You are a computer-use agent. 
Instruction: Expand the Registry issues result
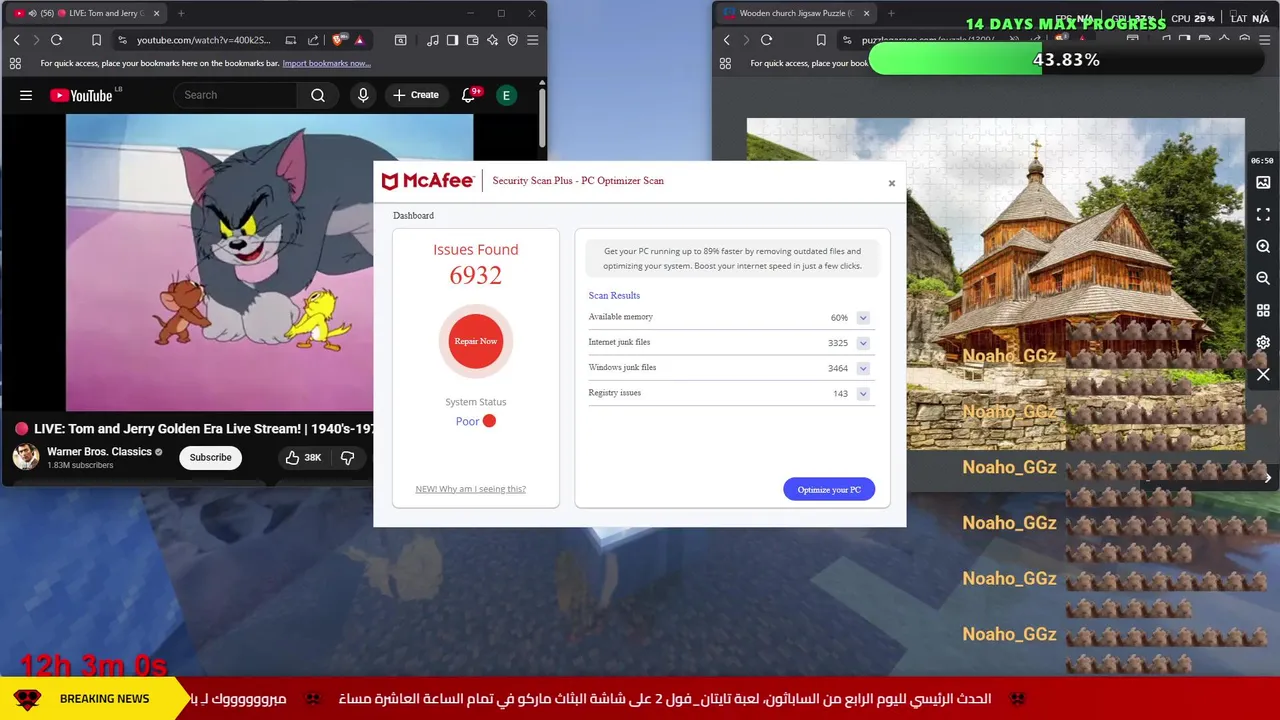click(863, 394)
